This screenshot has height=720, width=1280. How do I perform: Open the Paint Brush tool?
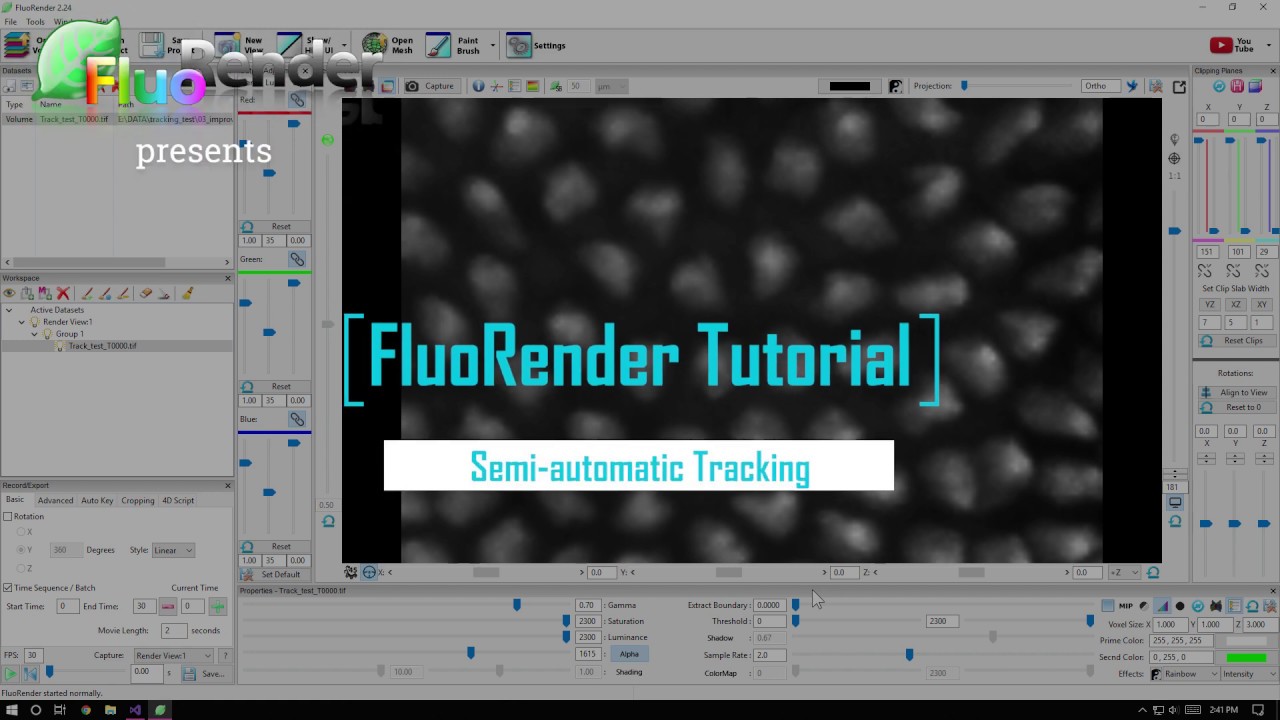(453, 46)
